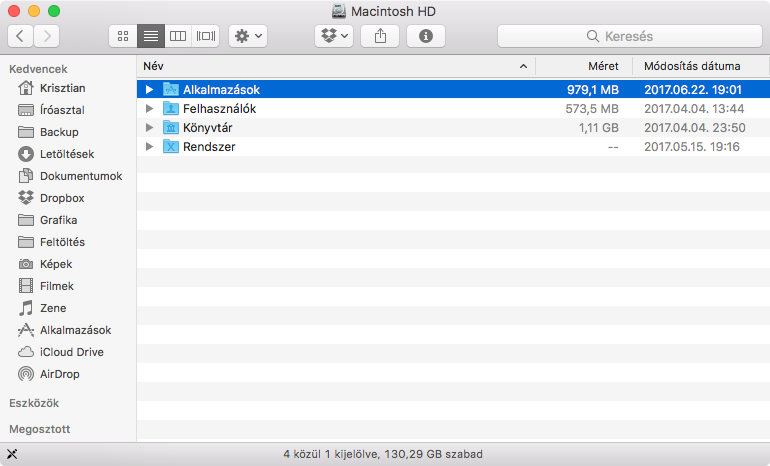Click the tools icon in status bar
Viewport: 770px width, 466px height.
point(12,454)
